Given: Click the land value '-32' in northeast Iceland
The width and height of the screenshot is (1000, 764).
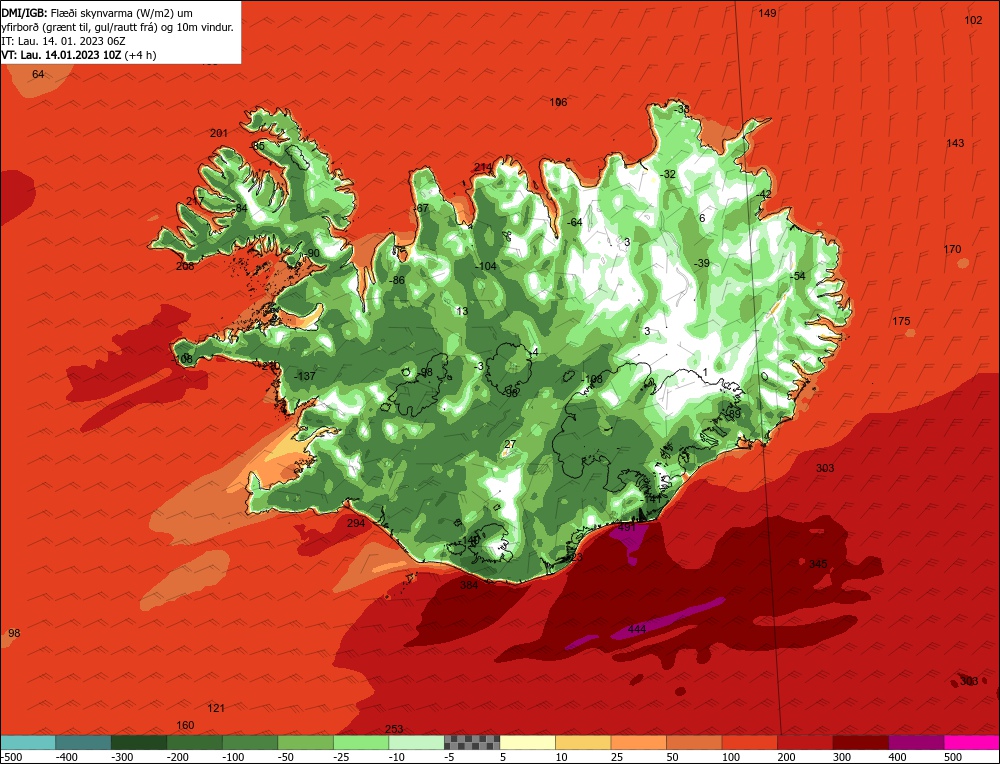Looking at the screenshot, I should (x=667, y=173).
